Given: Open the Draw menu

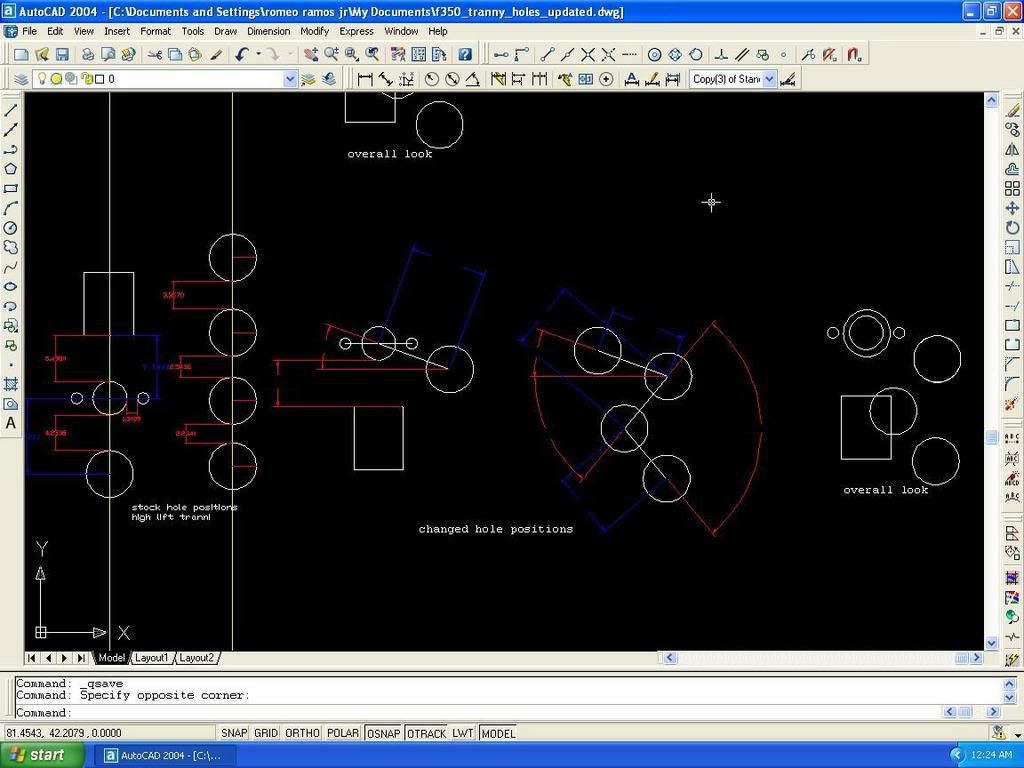Looking at the screenshot, I should pos(225,31).
